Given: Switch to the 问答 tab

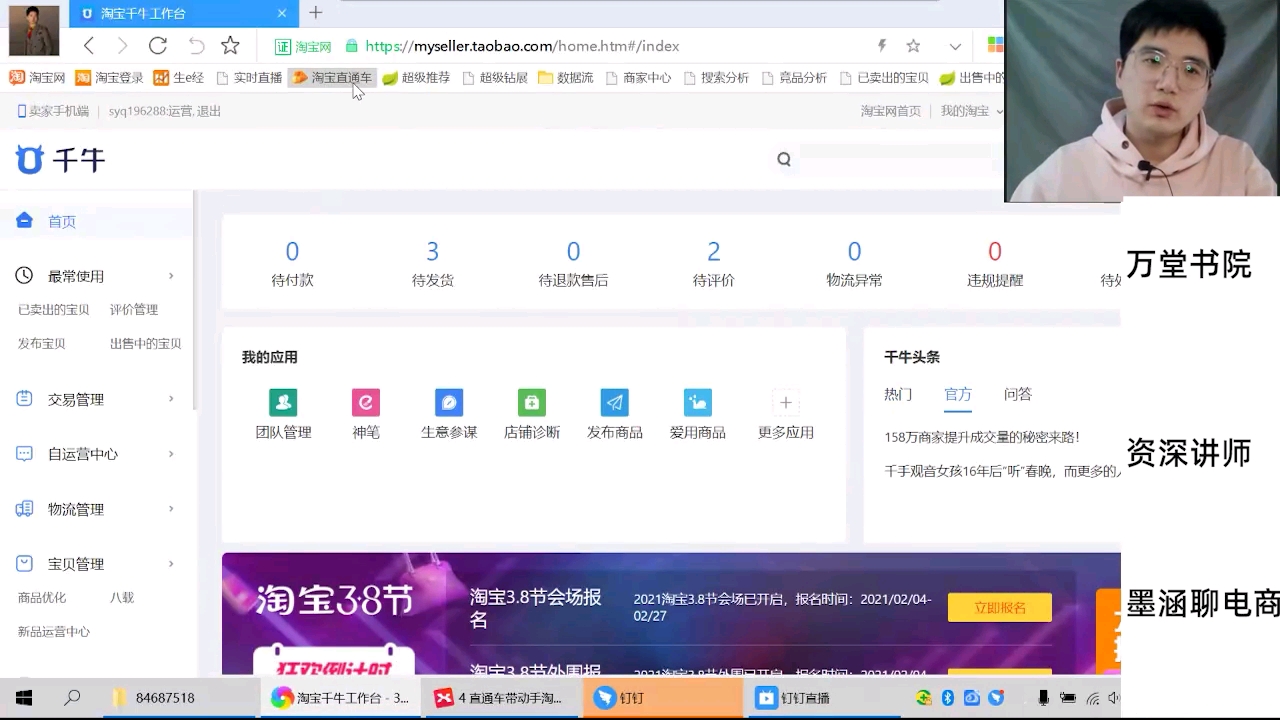Looking at the screenshot, I should 1018,394.
